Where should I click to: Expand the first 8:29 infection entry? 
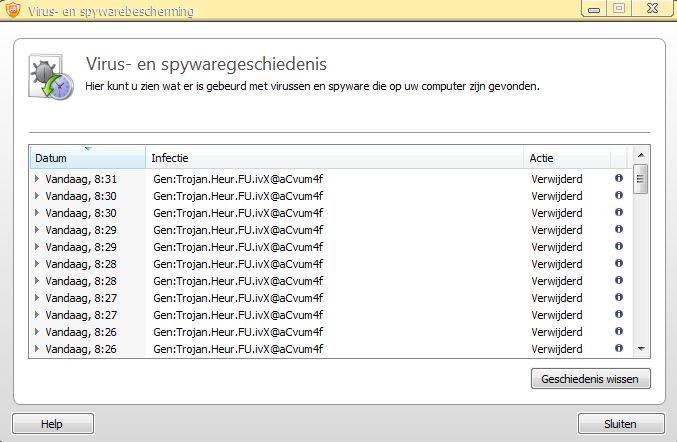pyautogui.click(x=38, y=230)
